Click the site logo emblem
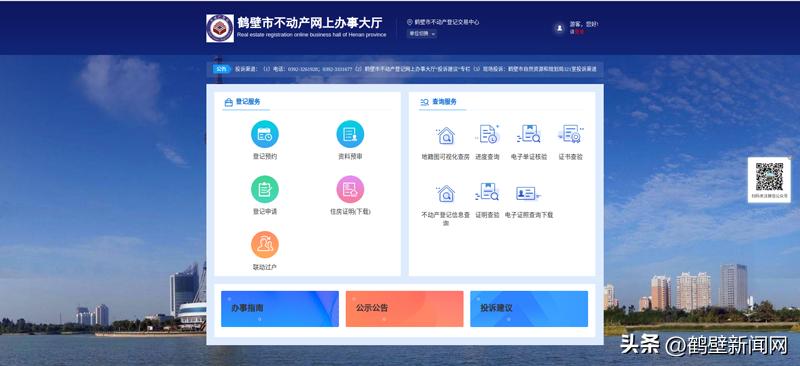Viewport: 800px width, 366px height. coord(220,28)
